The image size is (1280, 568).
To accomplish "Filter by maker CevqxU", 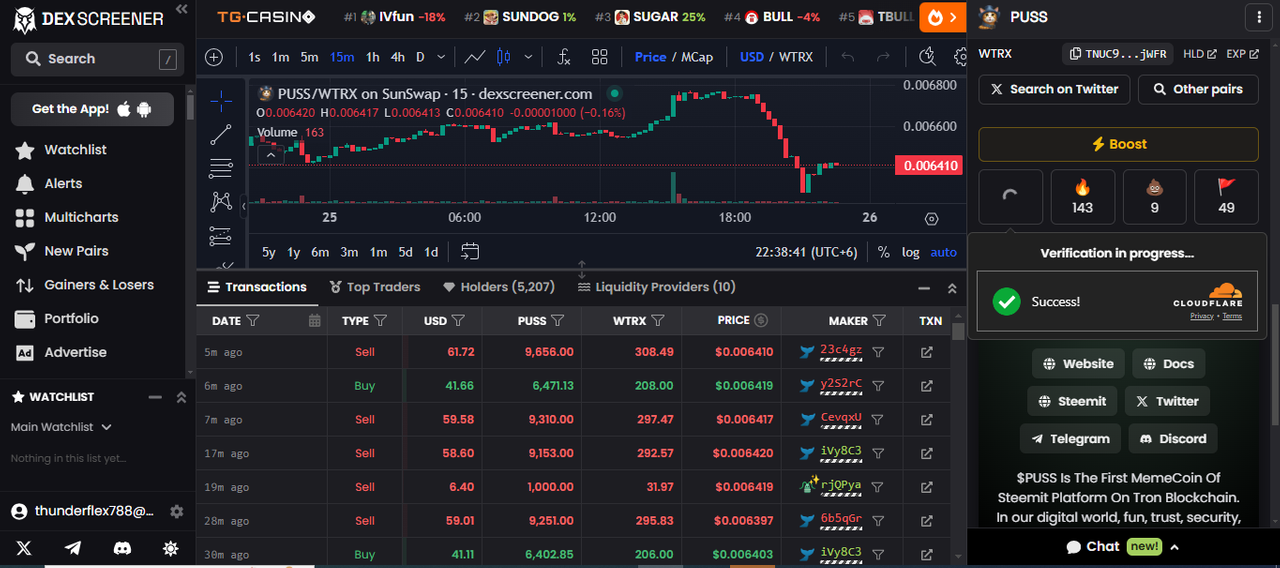I will (878, 419).
